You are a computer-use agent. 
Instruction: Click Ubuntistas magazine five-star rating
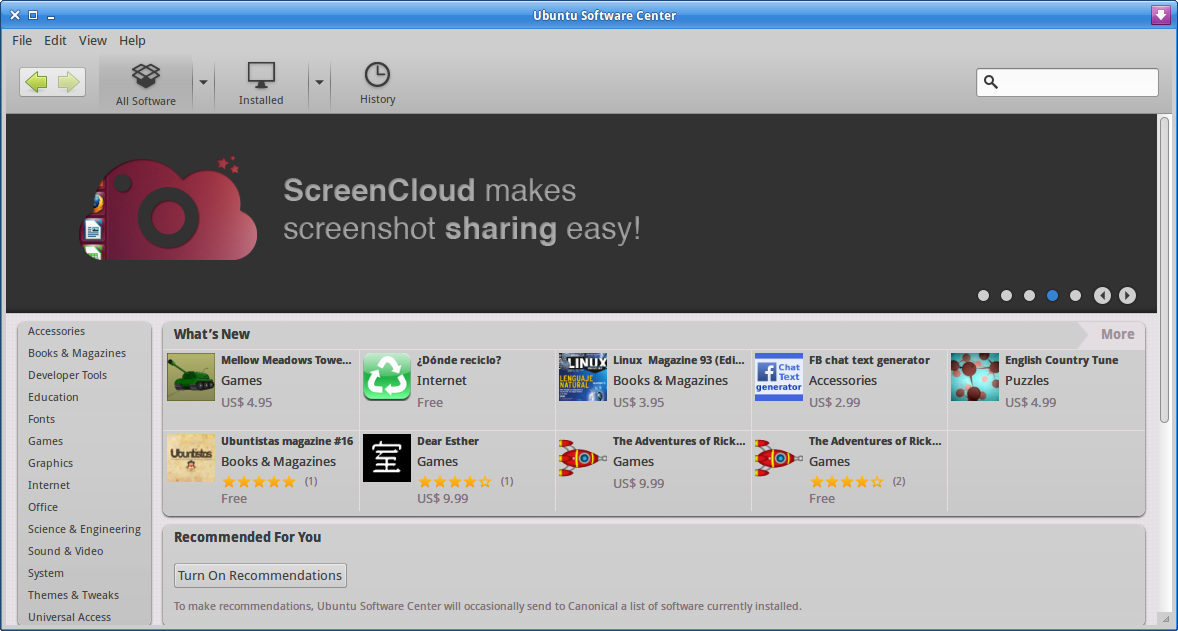tap(258, 482)
